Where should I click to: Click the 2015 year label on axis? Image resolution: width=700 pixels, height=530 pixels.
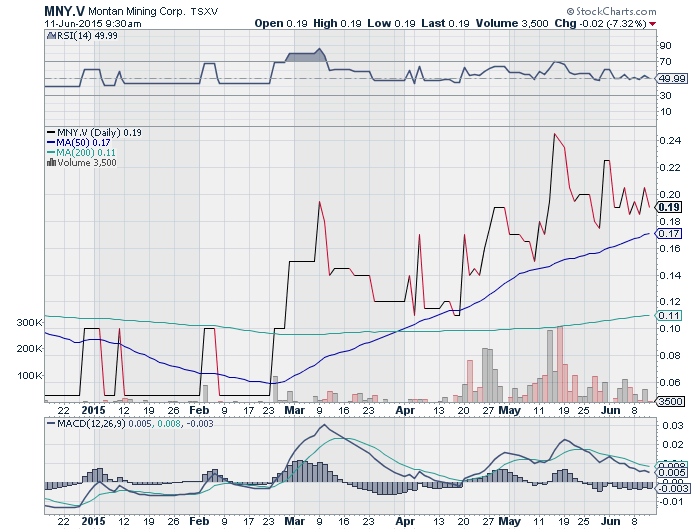(92, 410)
